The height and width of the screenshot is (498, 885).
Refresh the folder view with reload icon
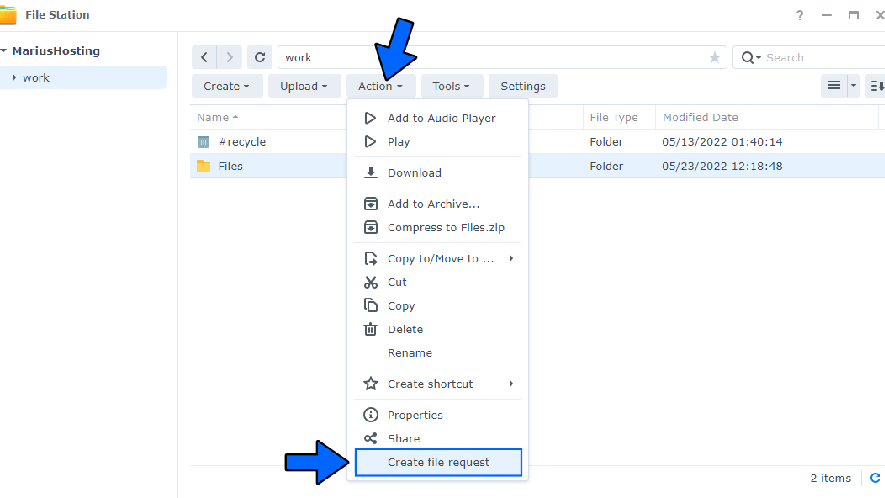coord(260,57)
